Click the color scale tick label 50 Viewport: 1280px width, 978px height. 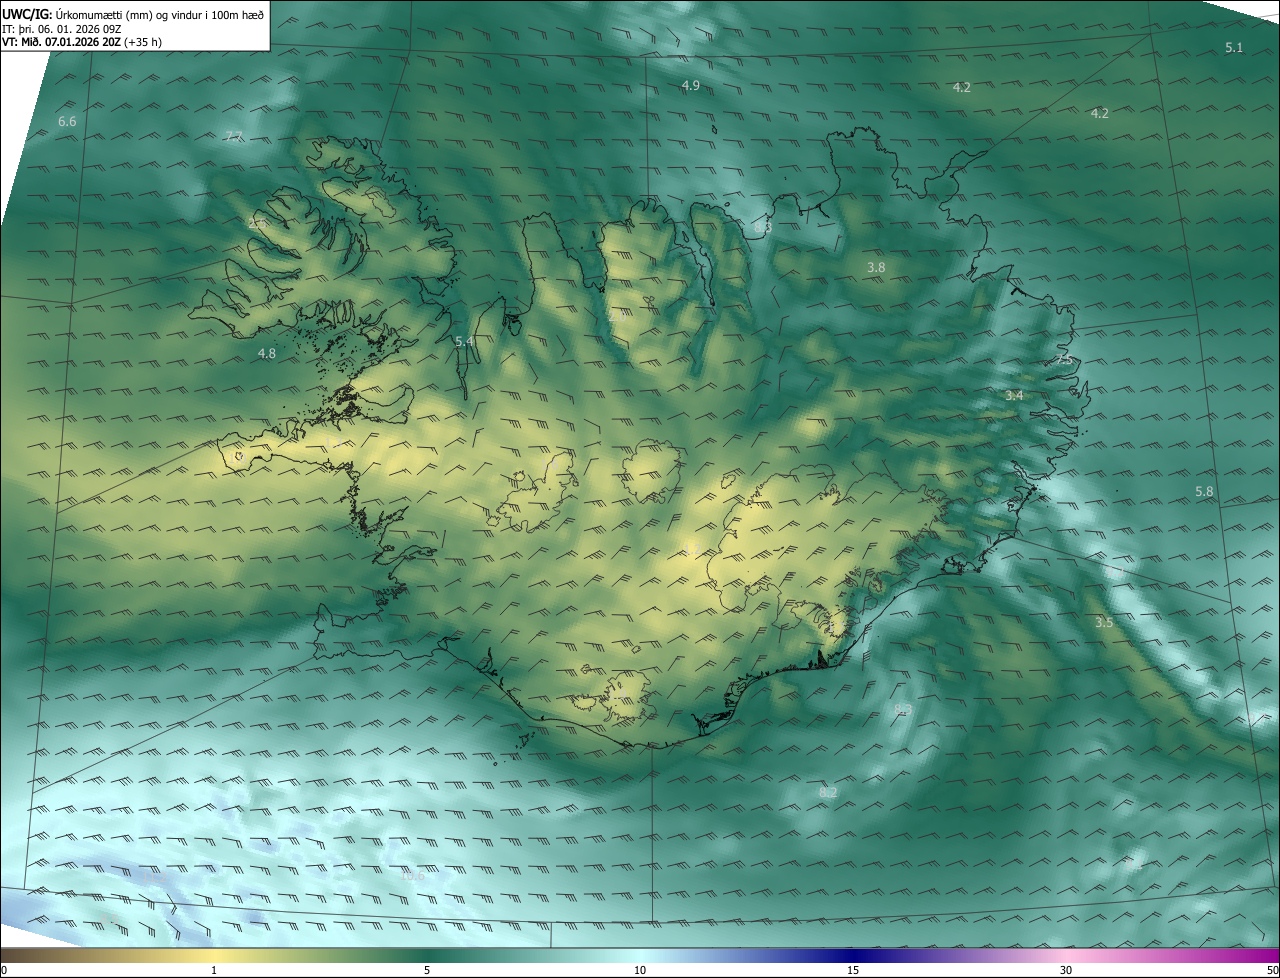click(1272, 971)
